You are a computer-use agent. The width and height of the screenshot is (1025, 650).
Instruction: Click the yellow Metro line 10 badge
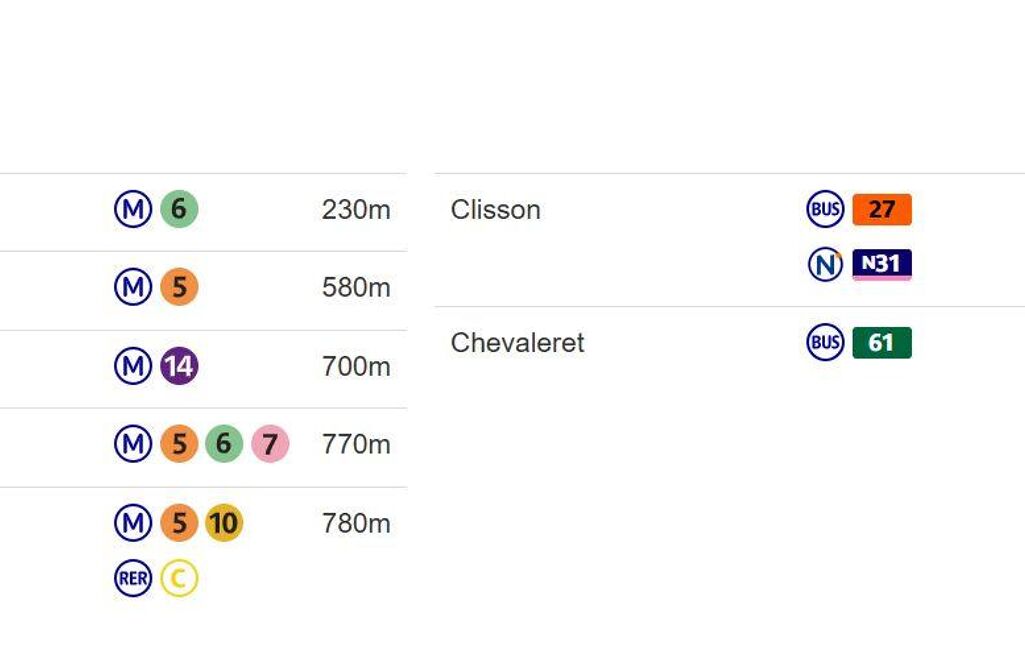point(224,523)
